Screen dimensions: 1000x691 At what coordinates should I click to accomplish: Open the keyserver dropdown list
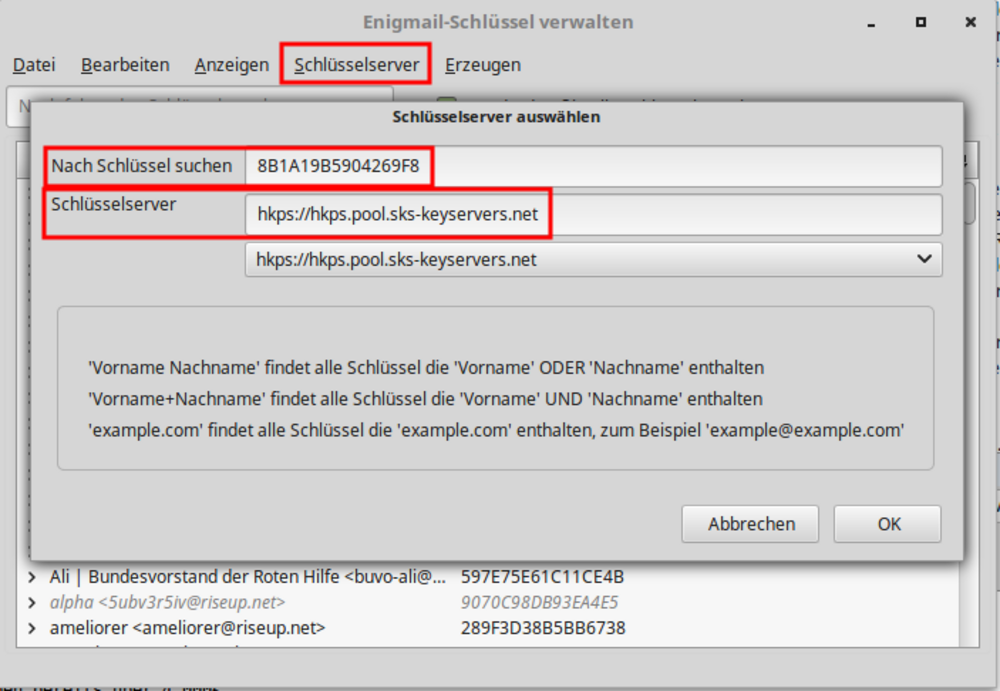[593, 260]
